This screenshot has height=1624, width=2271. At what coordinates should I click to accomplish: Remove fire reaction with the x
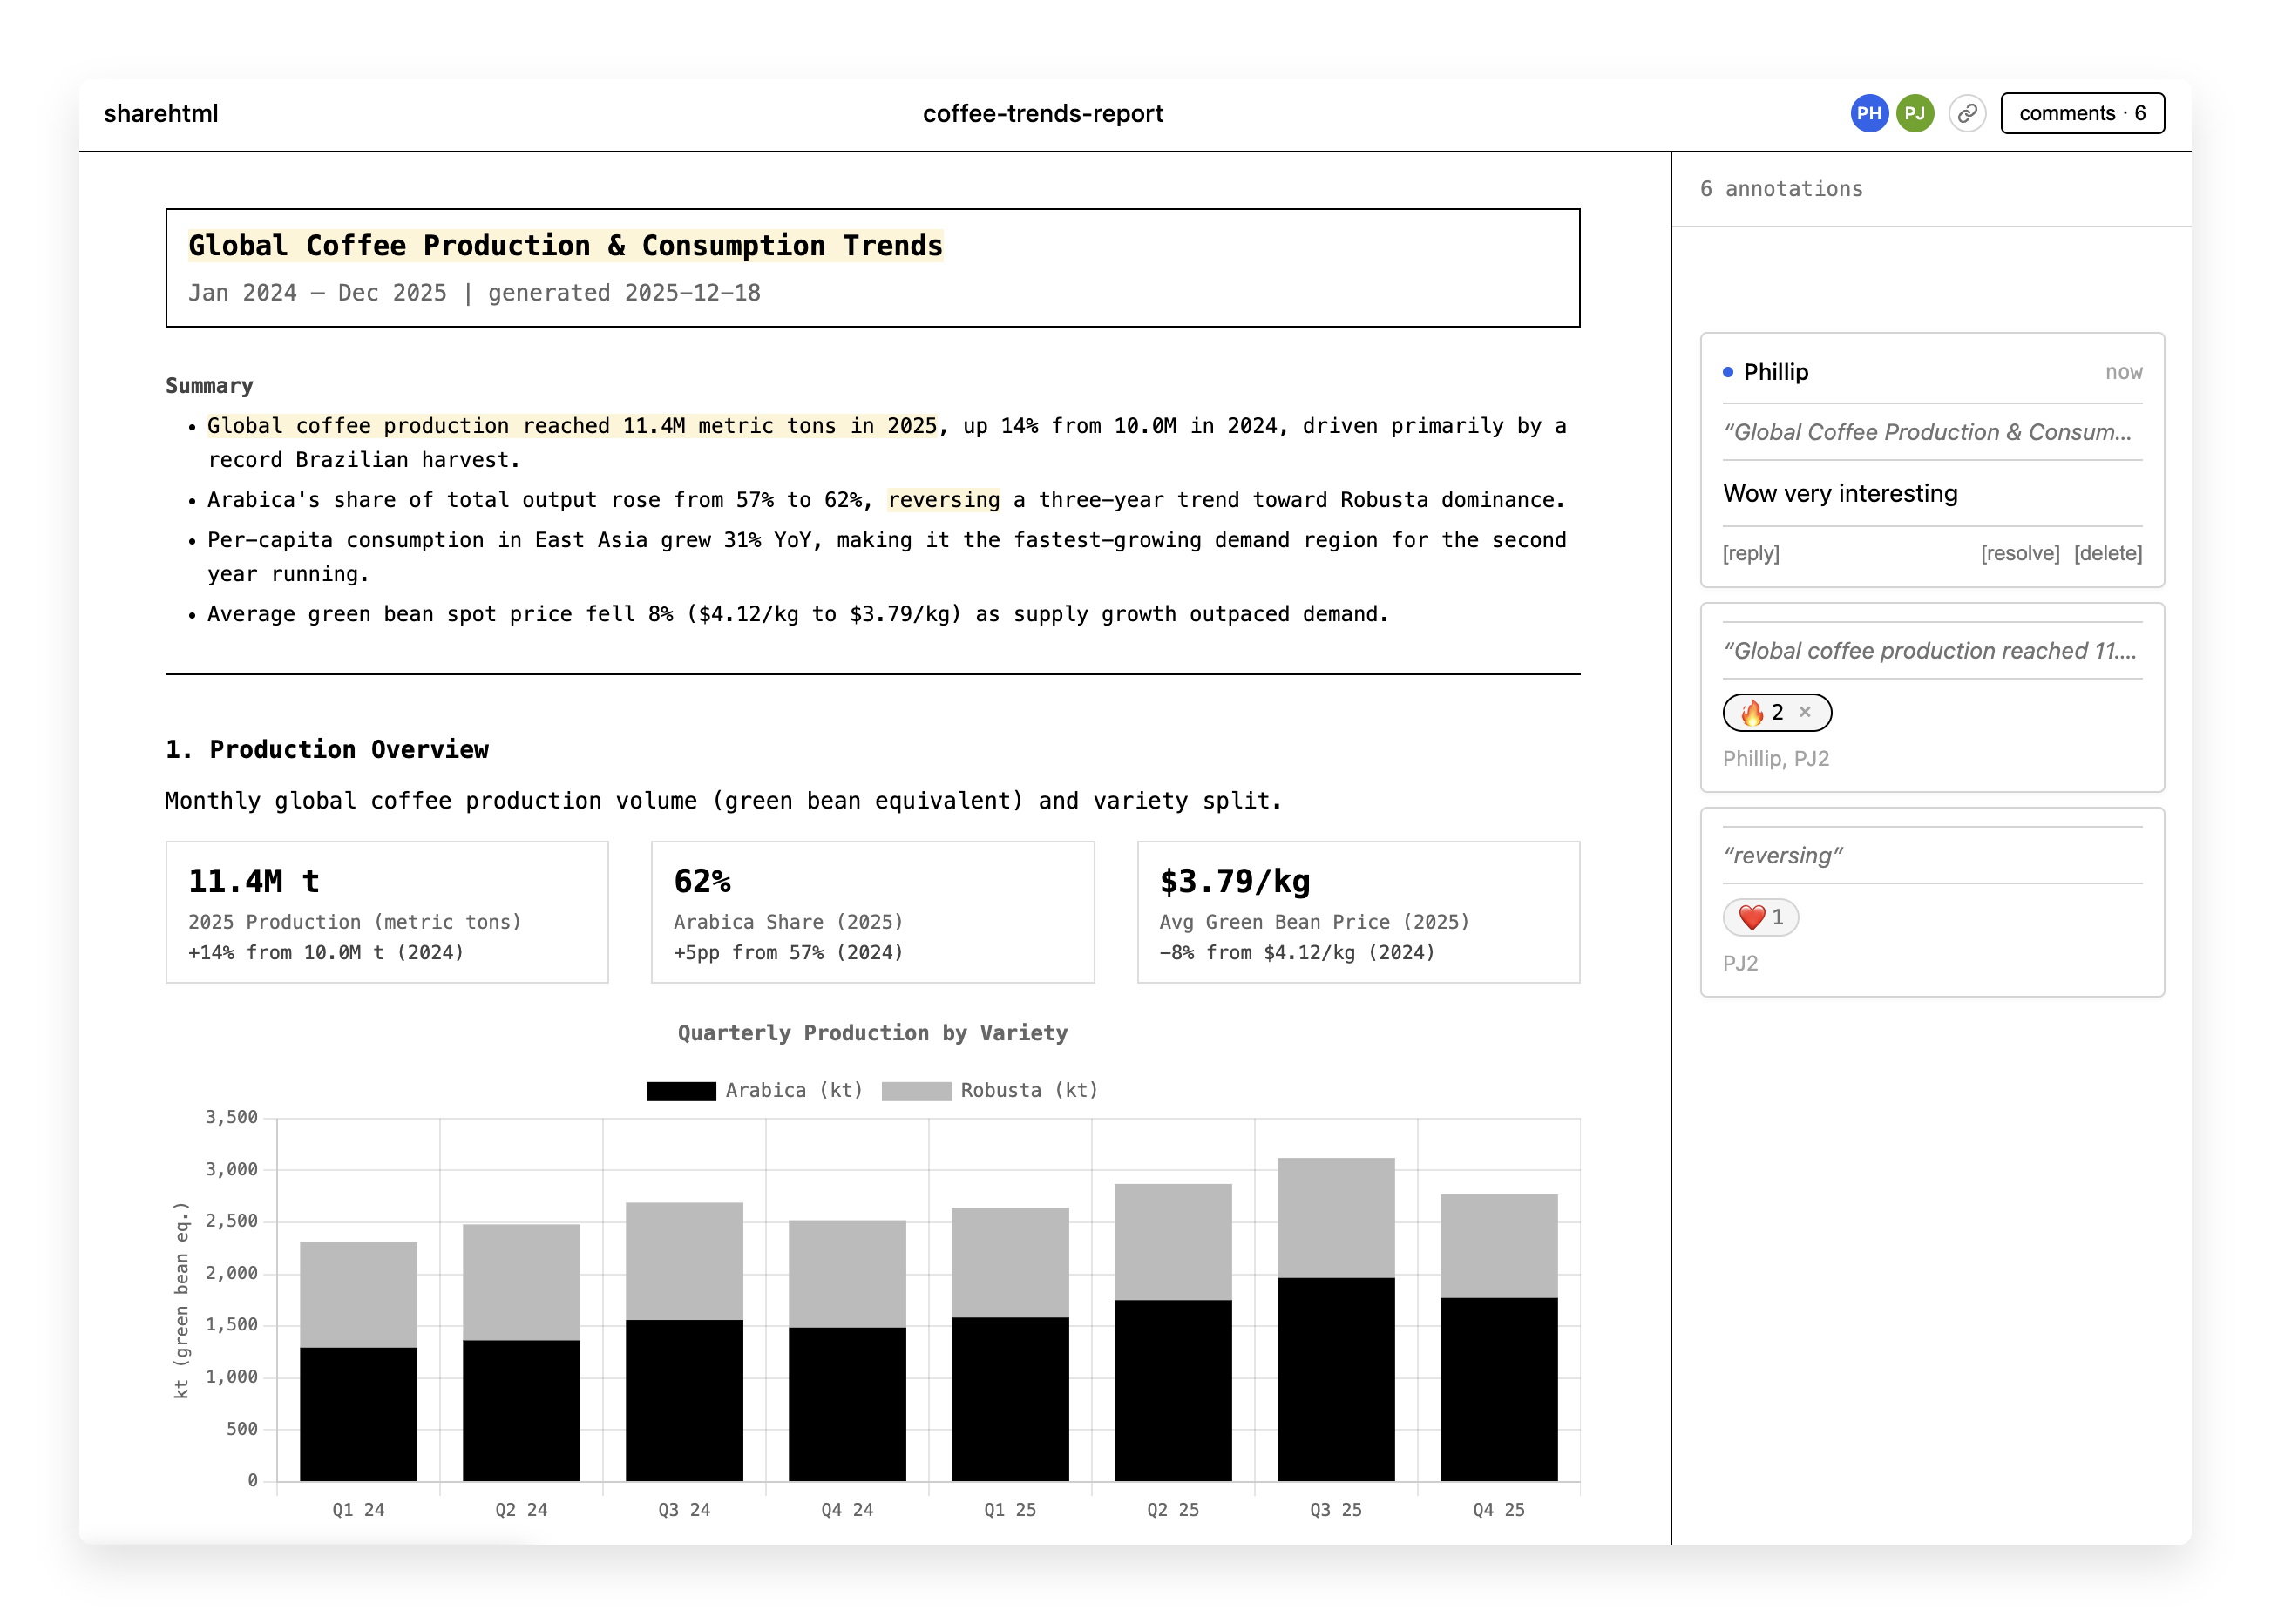point(1804,712)
